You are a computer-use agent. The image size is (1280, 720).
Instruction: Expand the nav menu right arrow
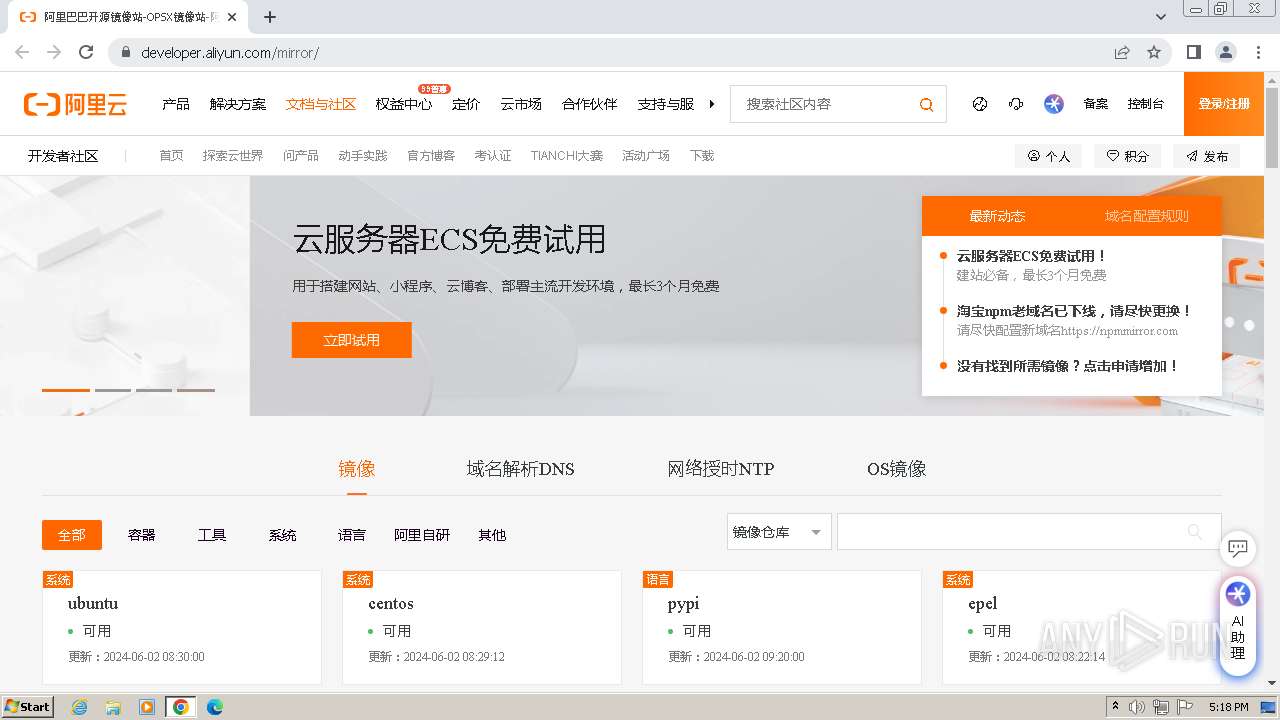pos(712,104)
